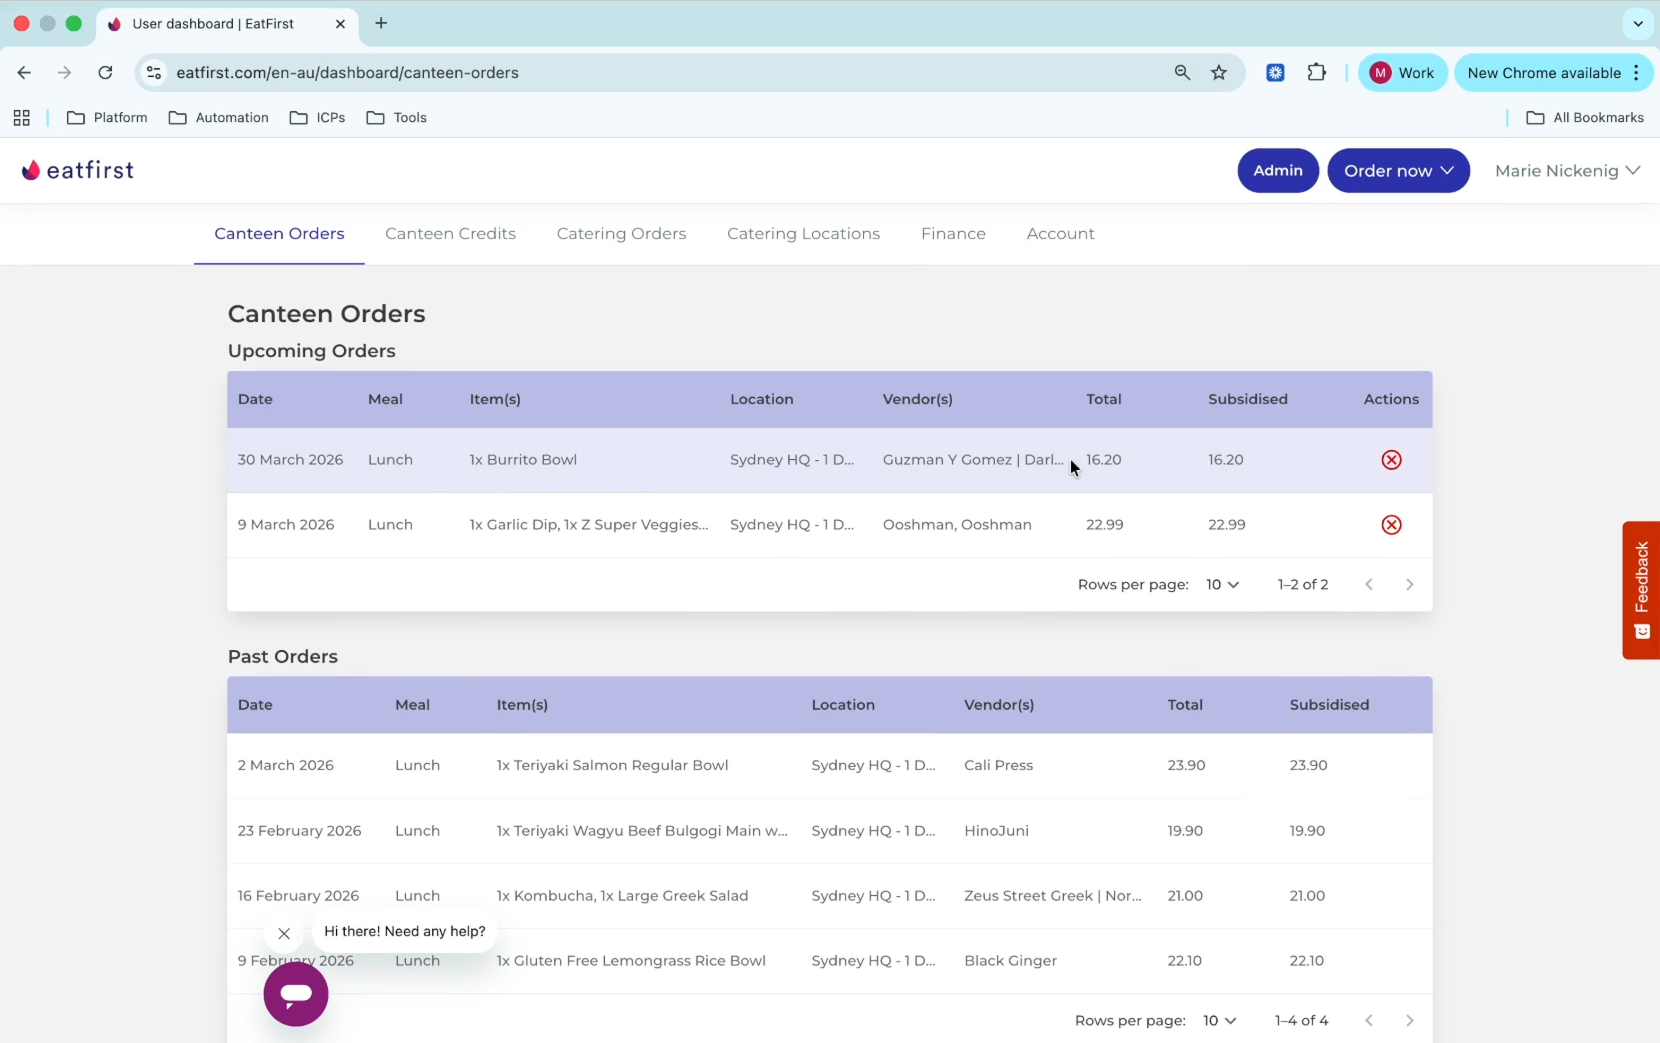
Task: Go to next page of Upcoming Orders
Action: tap(1409, 585)
